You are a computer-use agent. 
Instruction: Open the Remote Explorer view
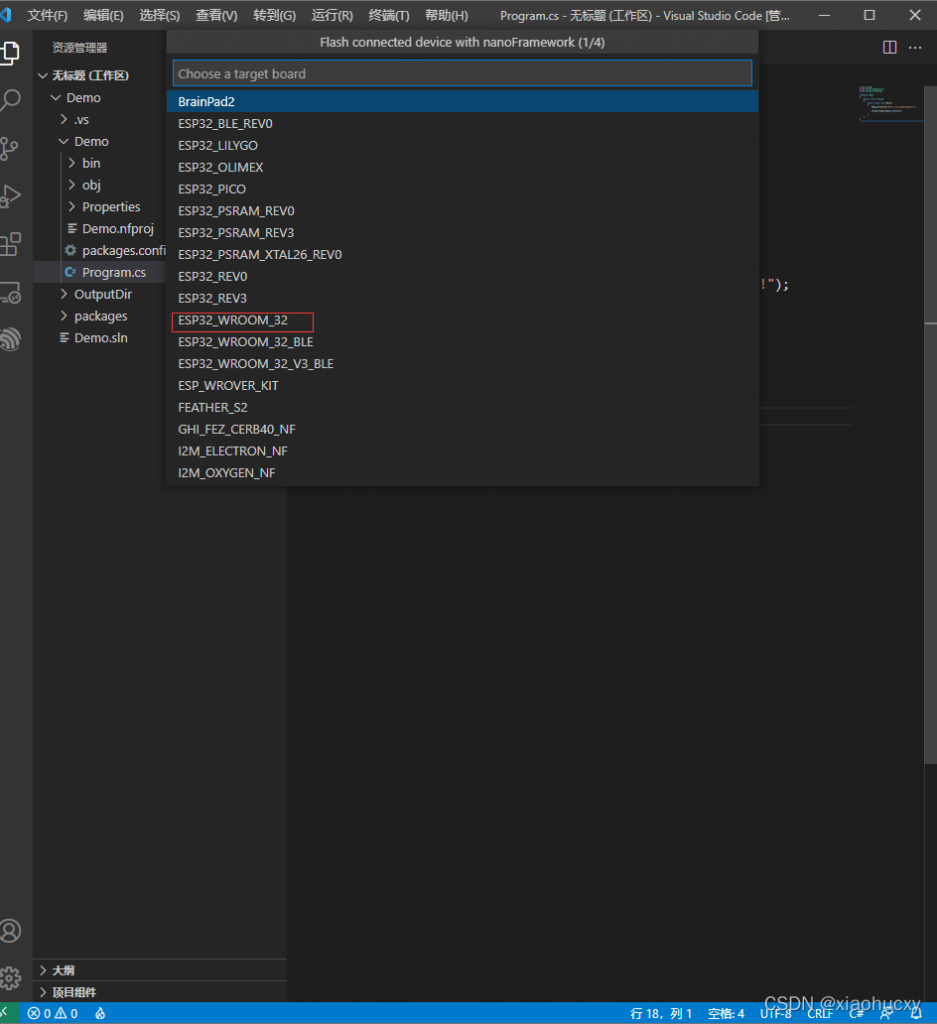(10, 293)
